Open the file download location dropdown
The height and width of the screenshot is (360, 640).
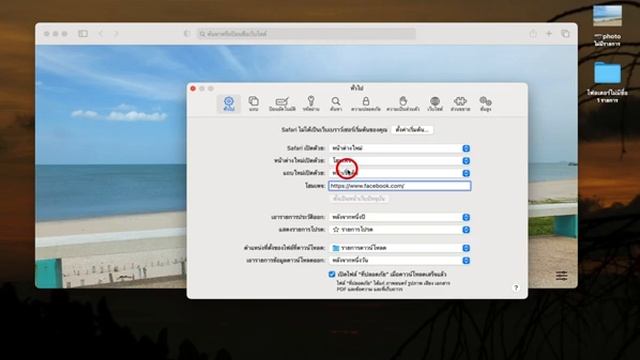coord(399,248)
